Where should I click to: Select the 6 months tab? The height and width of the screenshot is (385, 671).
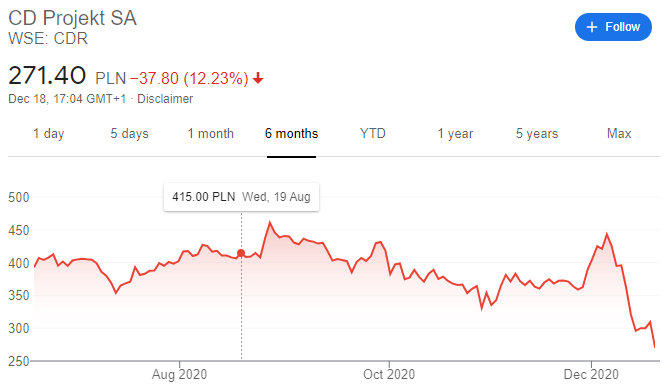pos(291,133)
